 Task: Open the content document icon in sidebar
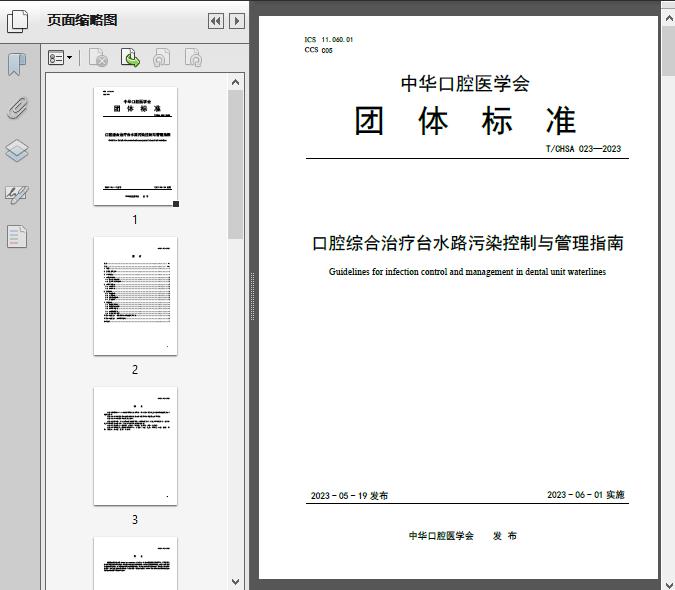pos(17,237)
